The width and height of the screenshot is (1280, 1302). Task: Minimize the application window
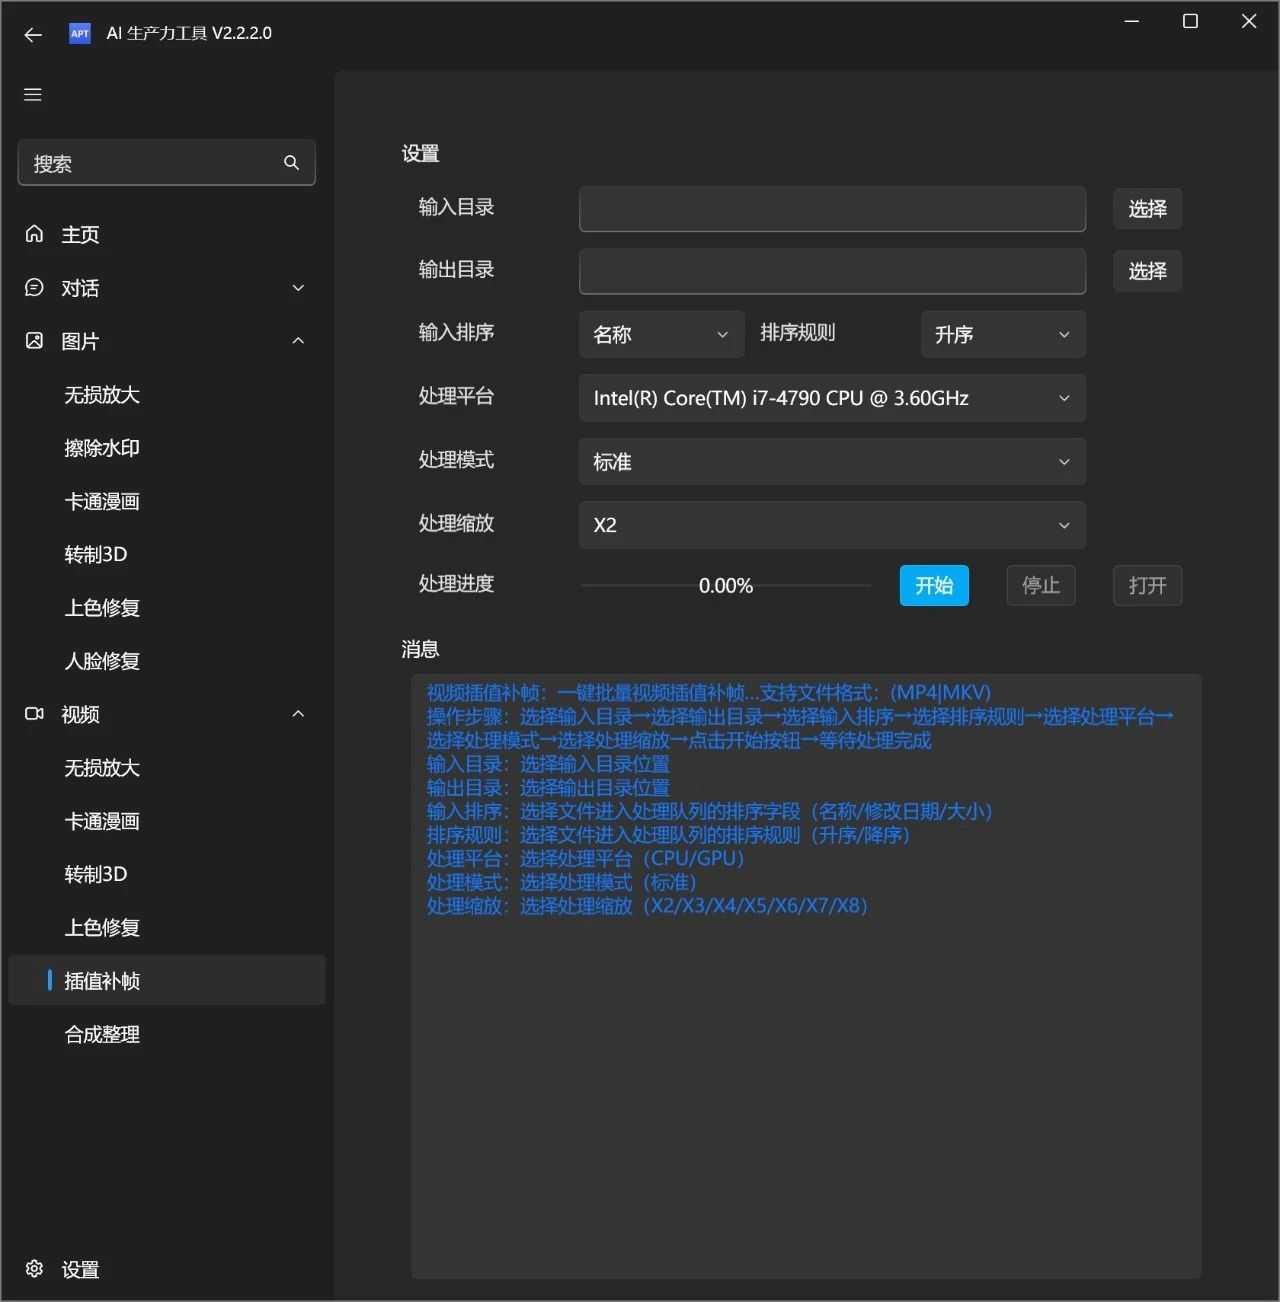coord(1132,21)
